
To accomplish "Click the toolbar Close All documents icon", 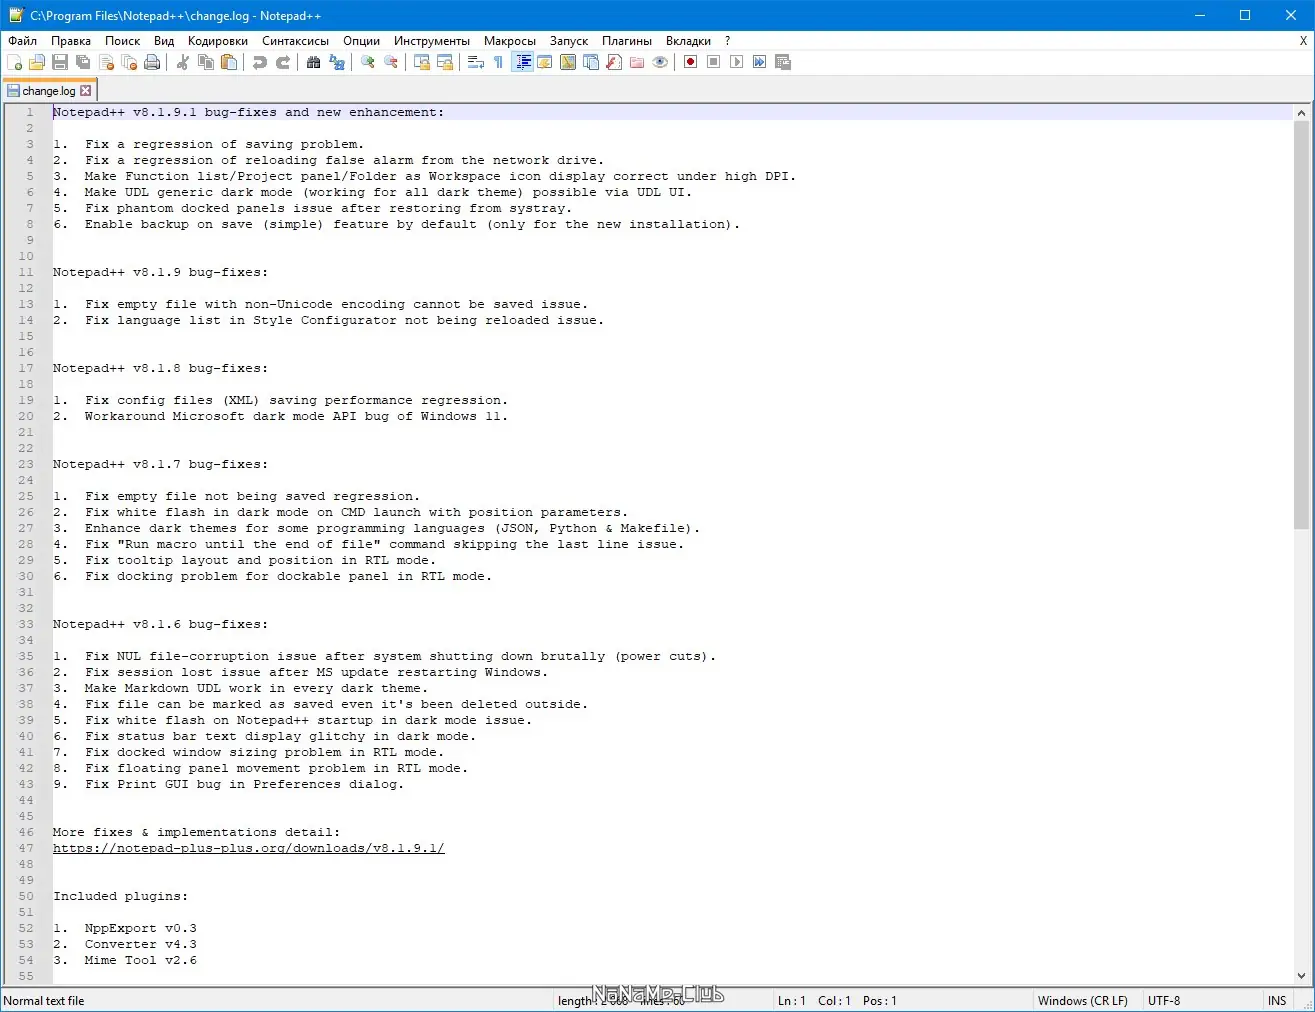I will 129,62.
